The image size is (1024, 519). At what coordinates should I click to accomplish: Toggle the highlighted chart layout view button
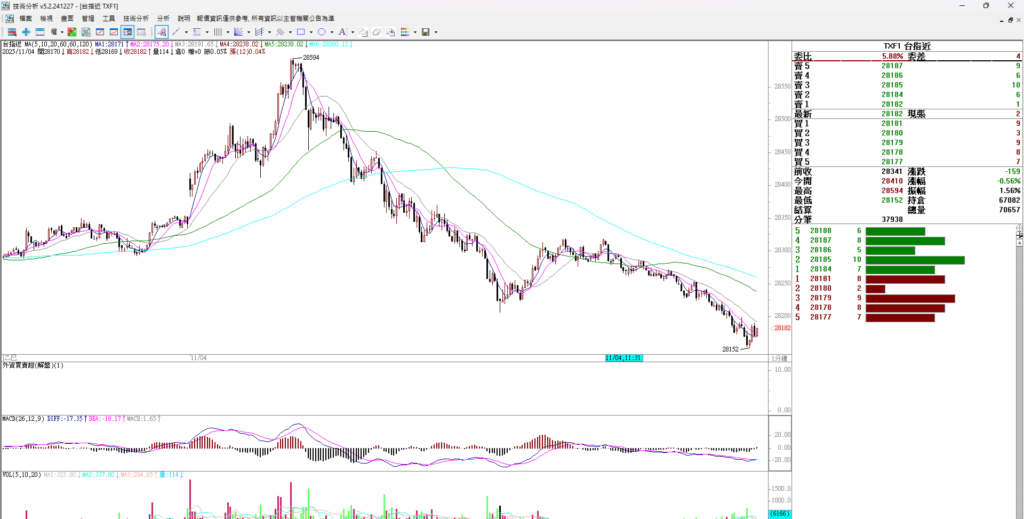click(127, 32)
